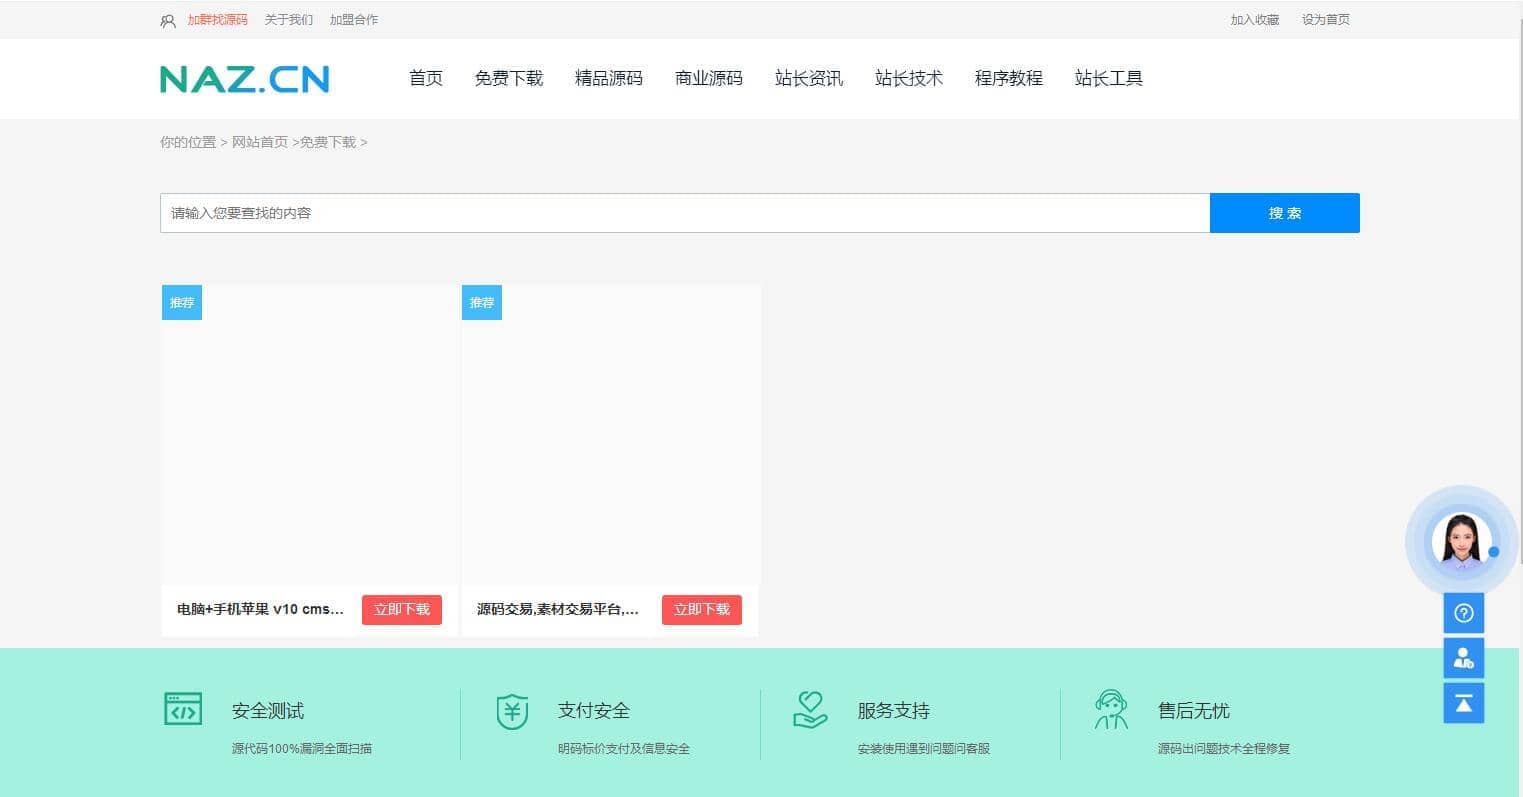
Task: Go to 精品源码 in navigation
Action: tap(608, 78)
